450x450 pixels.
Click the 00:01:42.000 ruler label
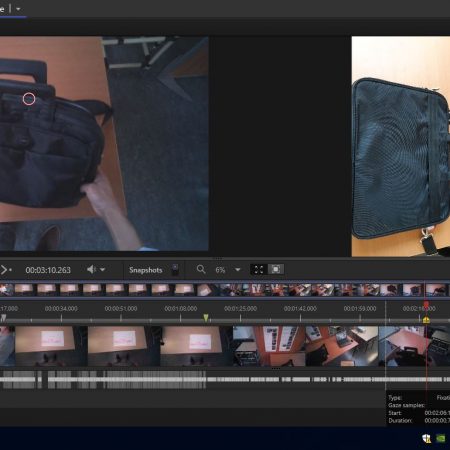(300, 309)
